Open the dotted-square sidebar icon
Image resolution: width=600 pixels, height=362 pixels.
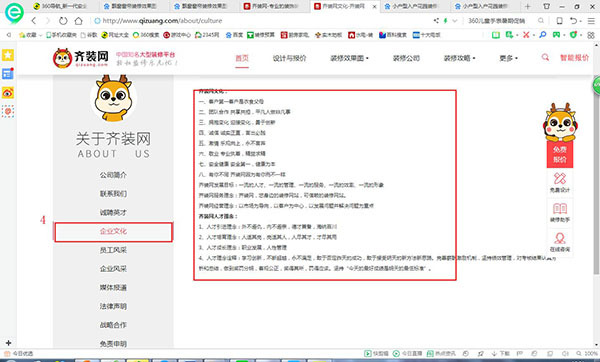(x=8, y=111)
